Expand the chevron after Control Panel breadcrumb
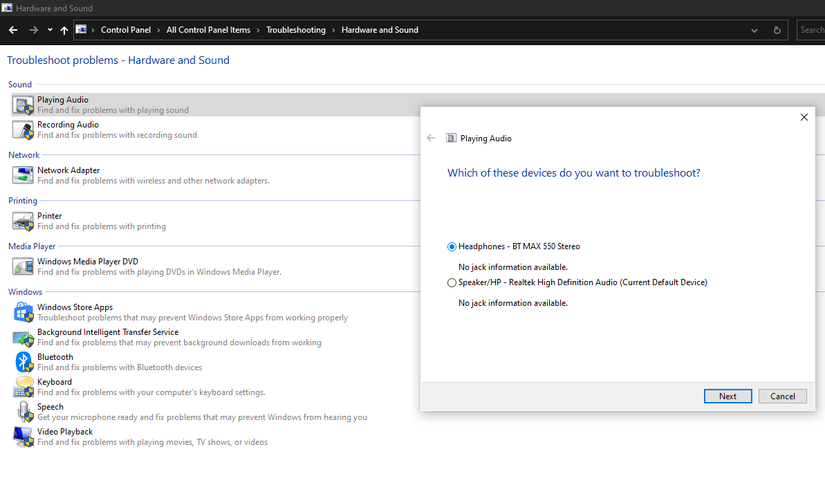Screen dimensions: 825x488 [158, 30]
